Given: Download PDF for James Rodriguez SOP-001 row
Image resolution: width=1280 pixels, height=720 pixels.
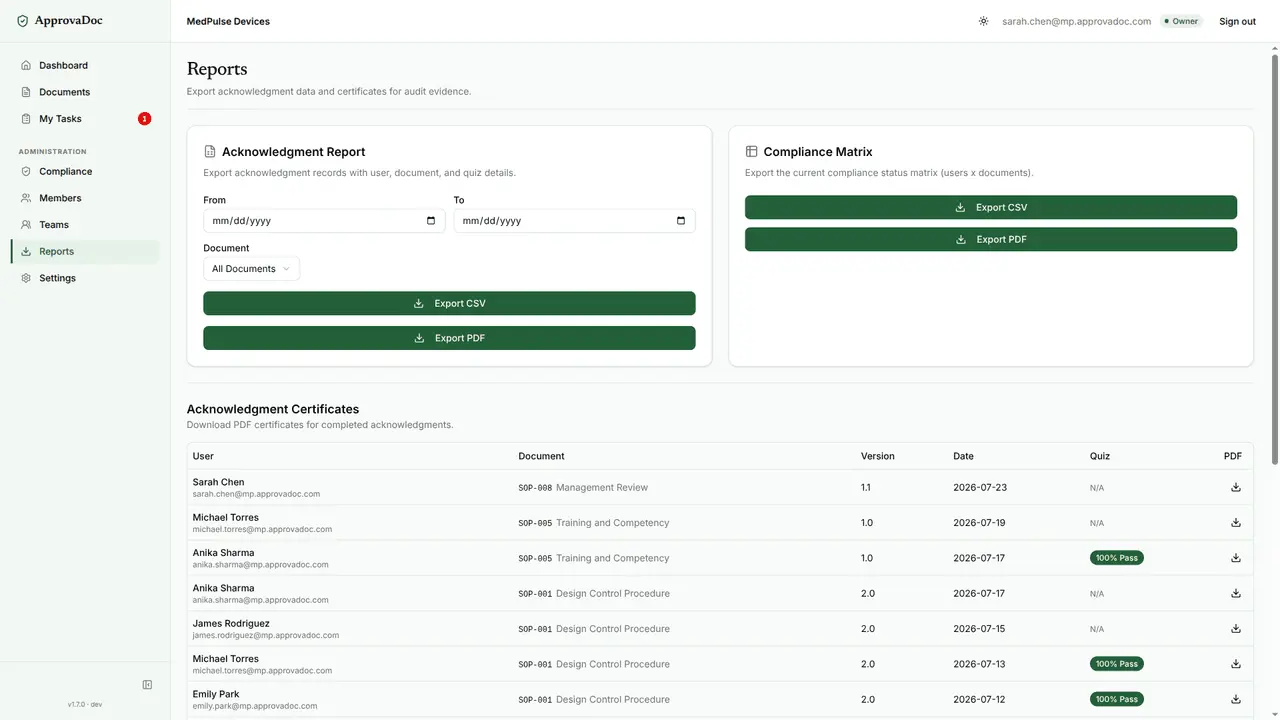Looking at the screenshot, I should tap(1236, 628).
